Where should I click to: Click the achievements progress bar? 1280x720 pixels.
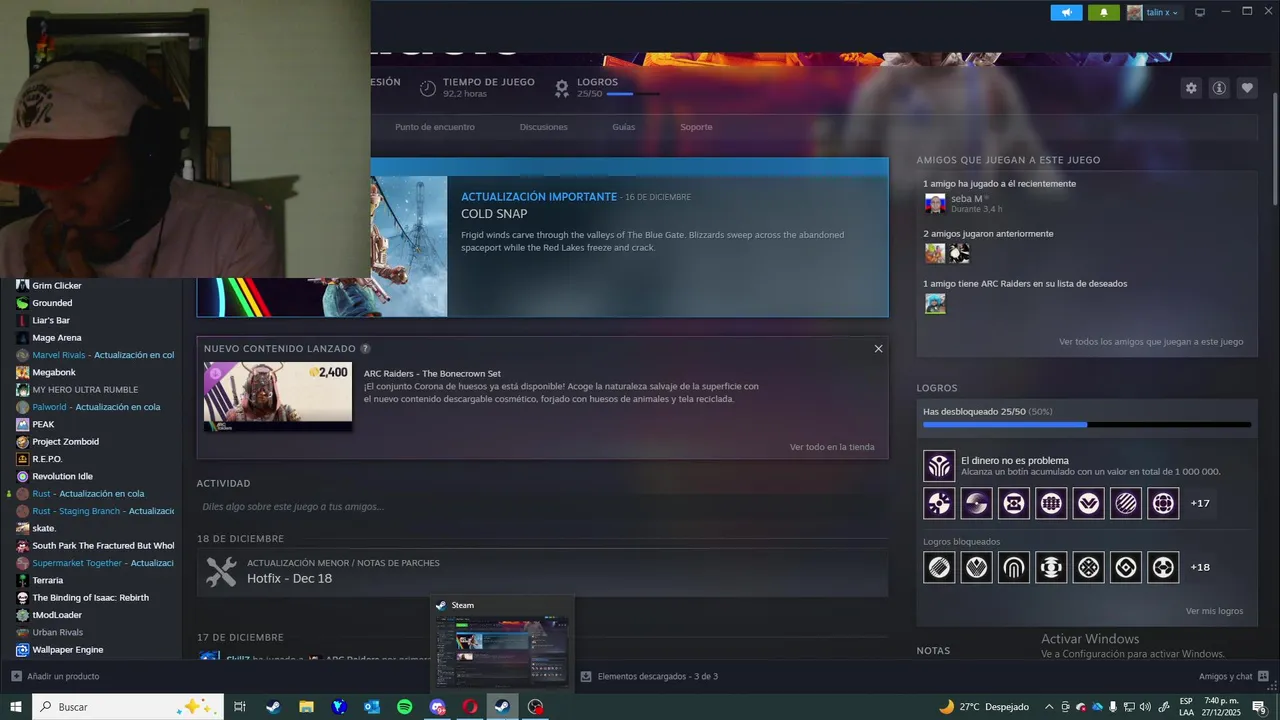[x=1087, y=425]
